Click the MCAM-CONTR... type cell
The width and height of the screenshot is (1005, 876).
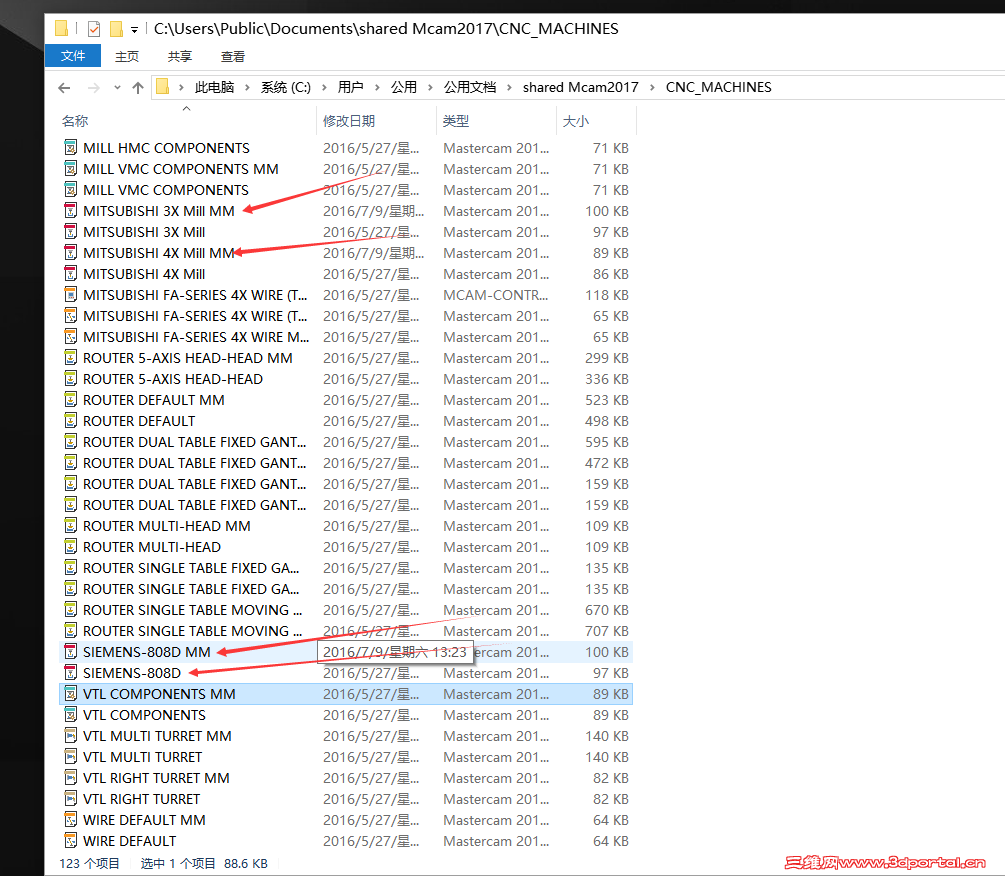(x=495, y=295)
